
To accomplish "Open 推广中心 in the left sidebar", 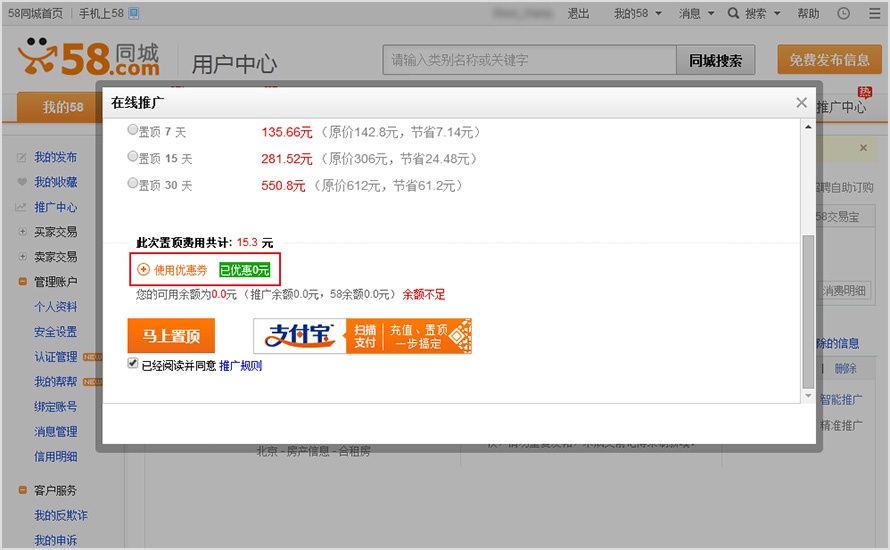I will (x=55, y=207).
